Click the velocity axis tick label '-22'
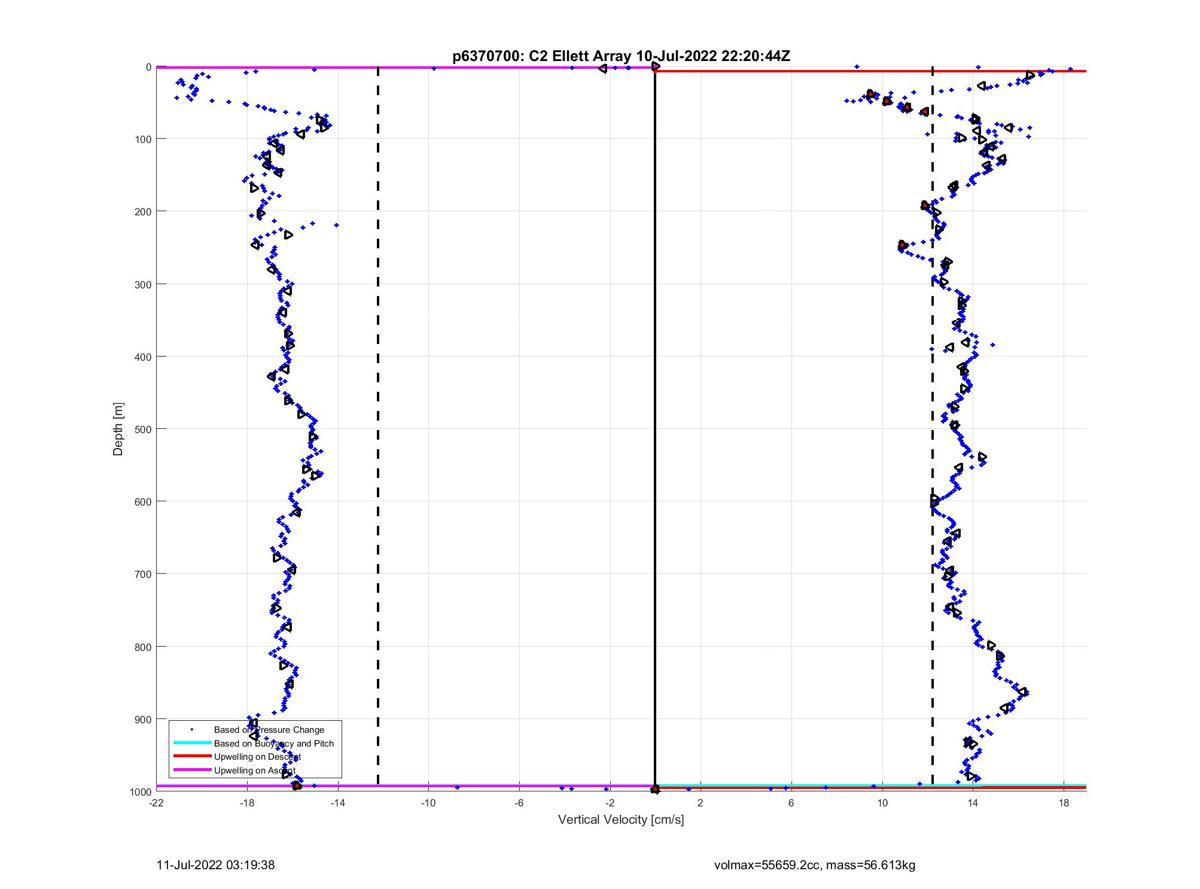The width and height of the screenshot is (1200, 889). 157,802
